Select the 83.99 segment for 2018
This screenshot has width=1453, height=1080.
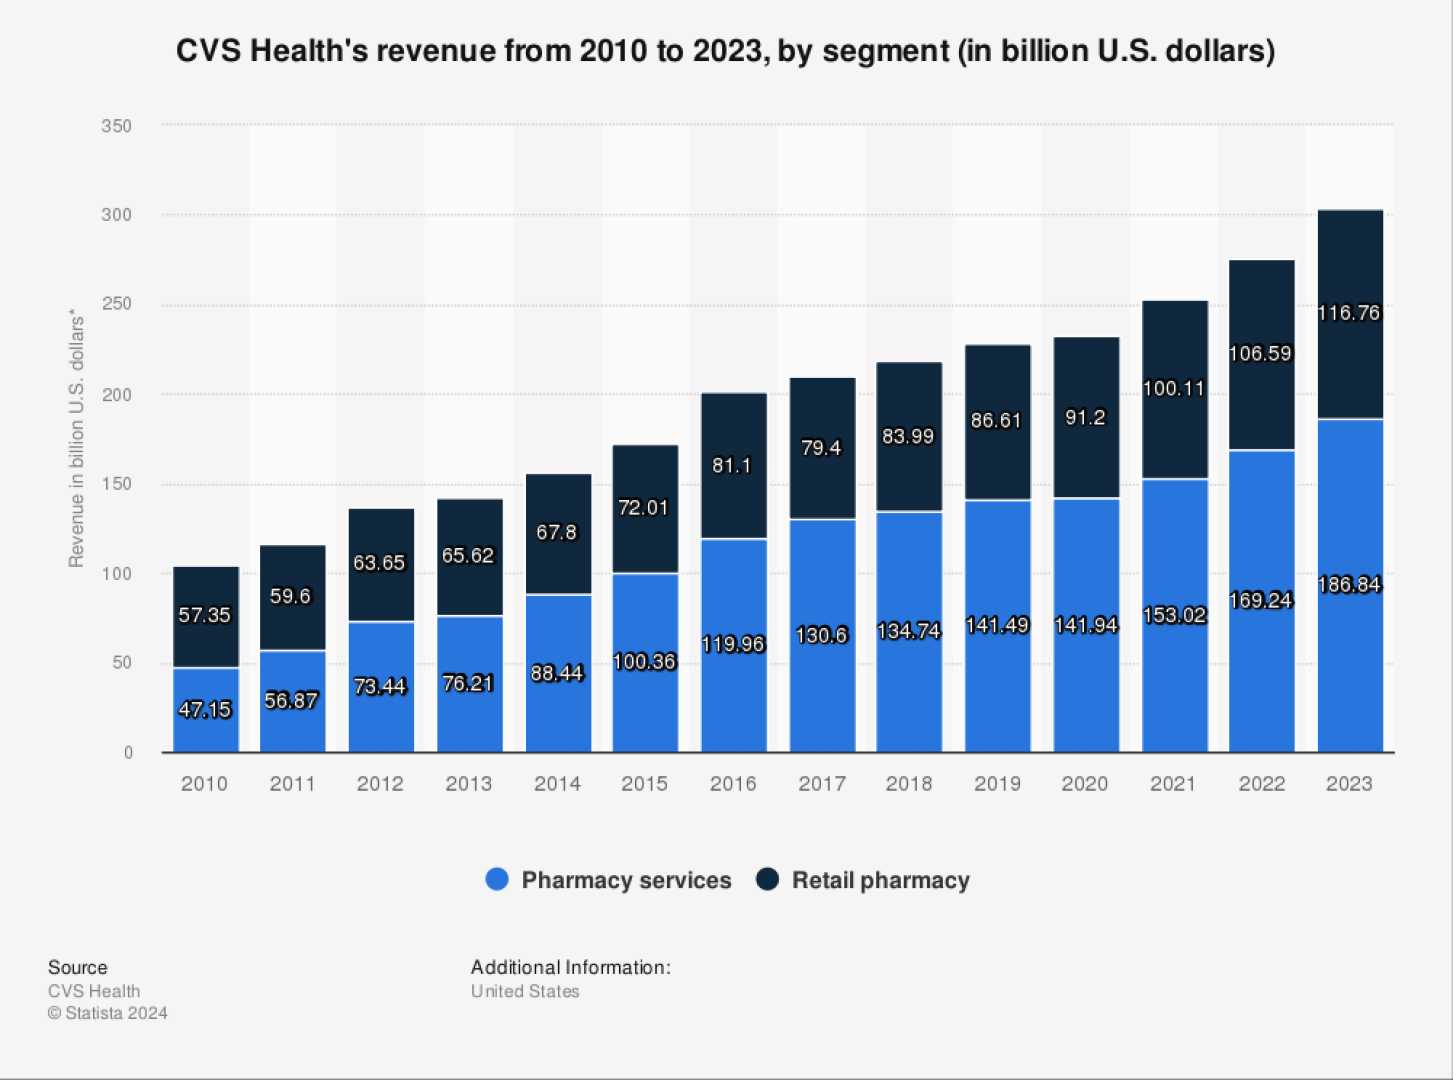[909, 437]
